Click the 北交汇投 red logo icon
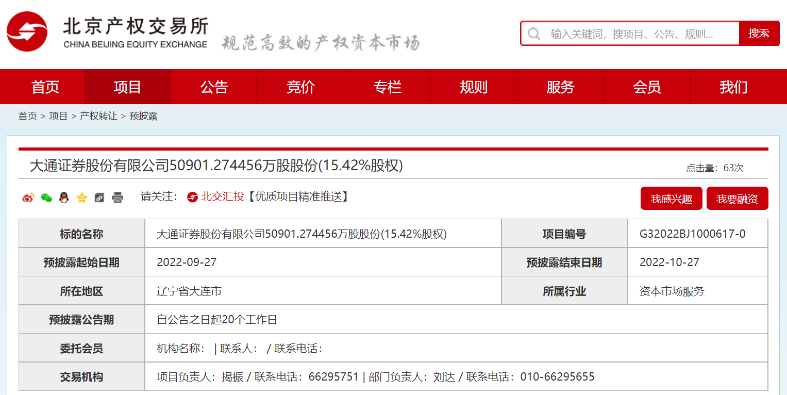 pyautogui.click(x=192, y=197)
